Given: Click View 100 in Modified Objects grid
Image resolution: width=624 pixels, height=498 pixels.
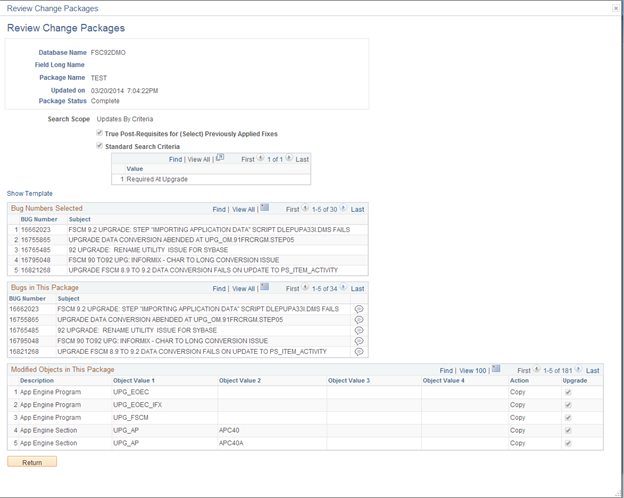Looking at the screenshot, I should click(473, 371).
